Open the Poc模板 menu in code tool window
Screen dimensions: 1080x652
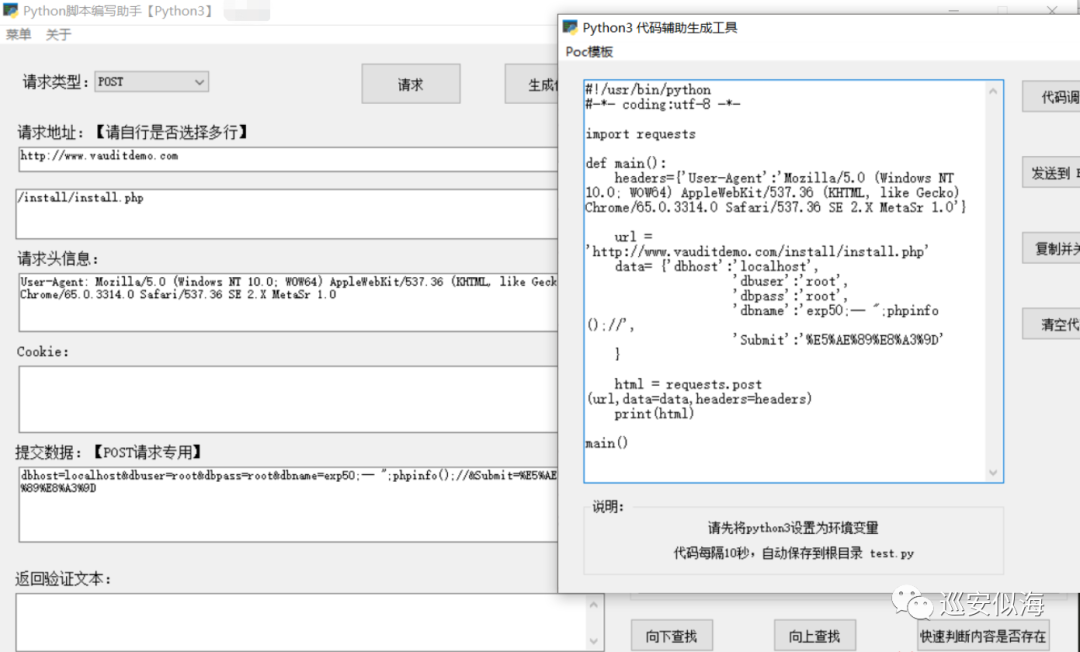tap(589, 52)
